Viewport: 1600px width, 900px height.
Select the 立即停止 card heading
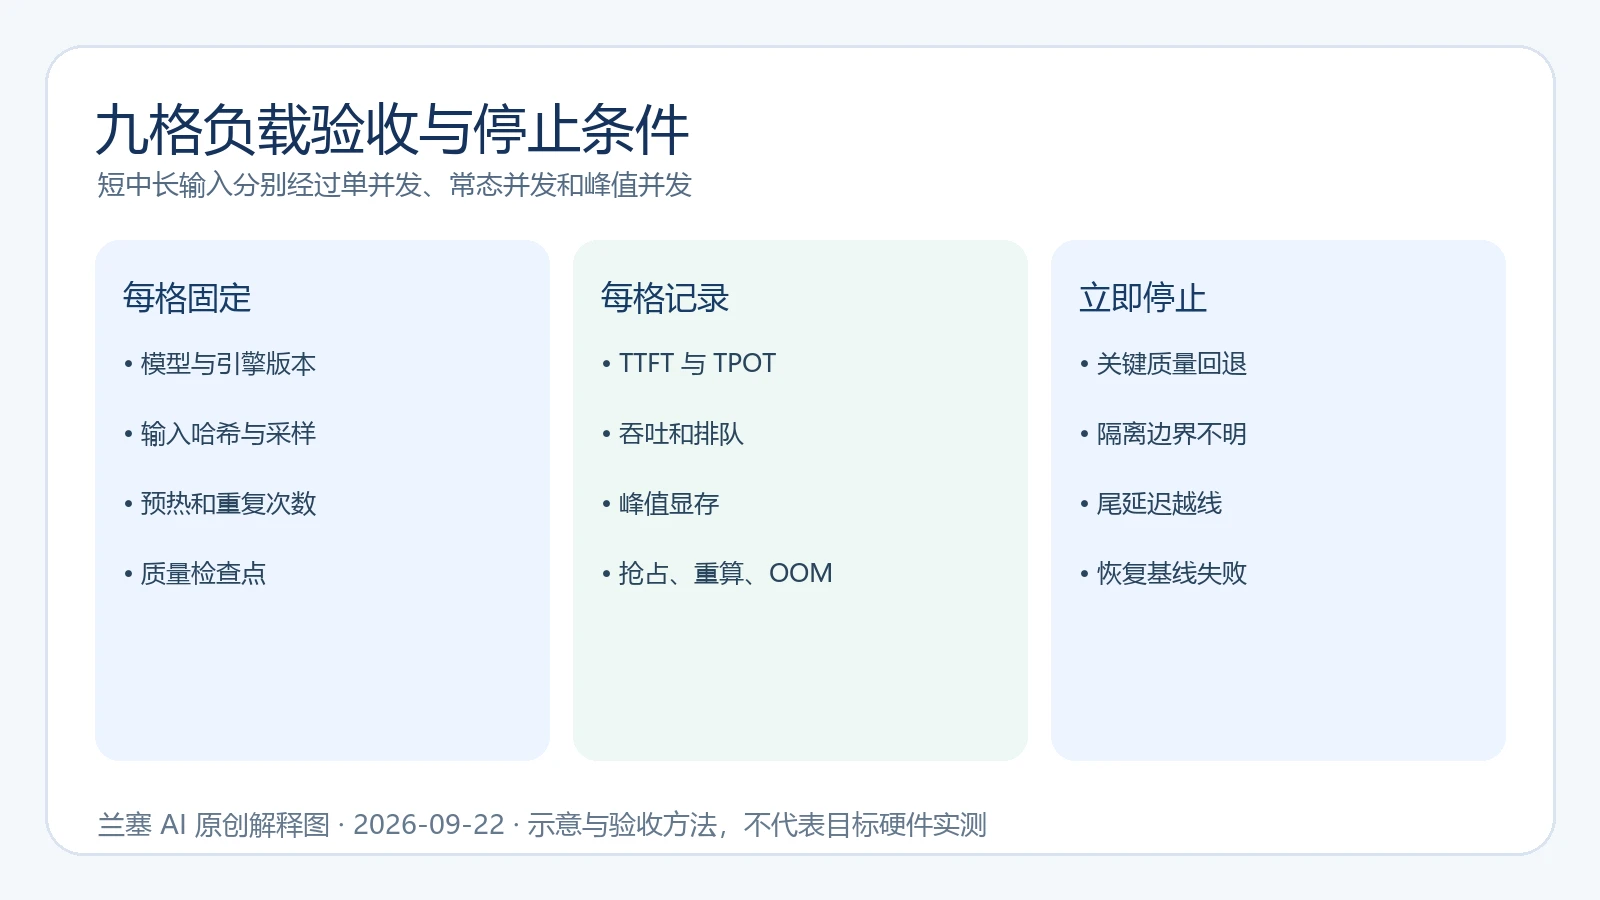pos(1143,298)
